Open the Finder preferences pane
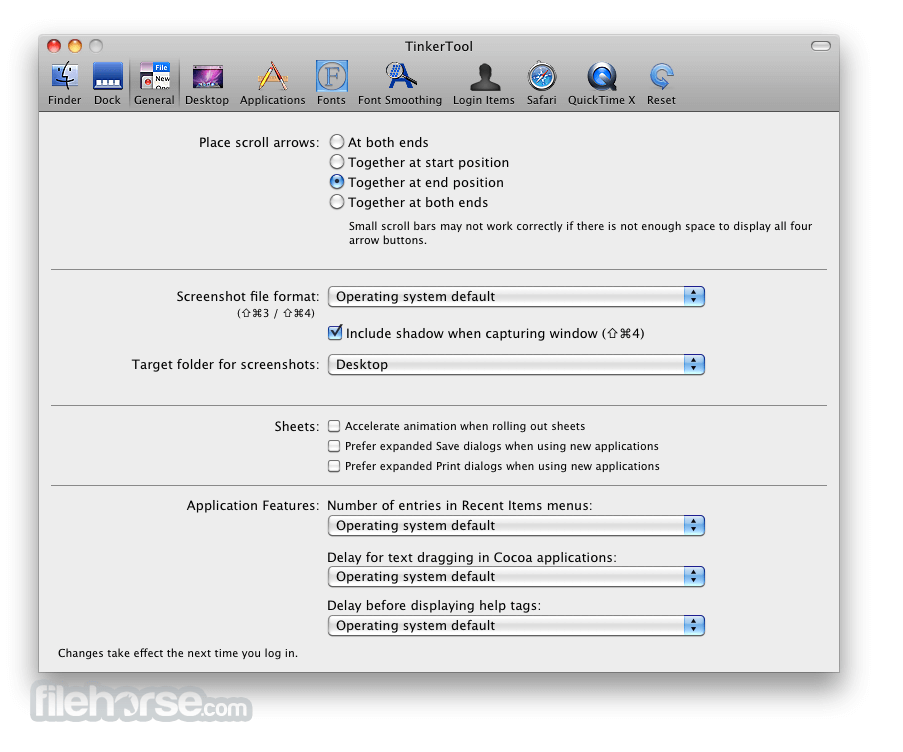Screen dimensions: 903x752 pos(64,83)
